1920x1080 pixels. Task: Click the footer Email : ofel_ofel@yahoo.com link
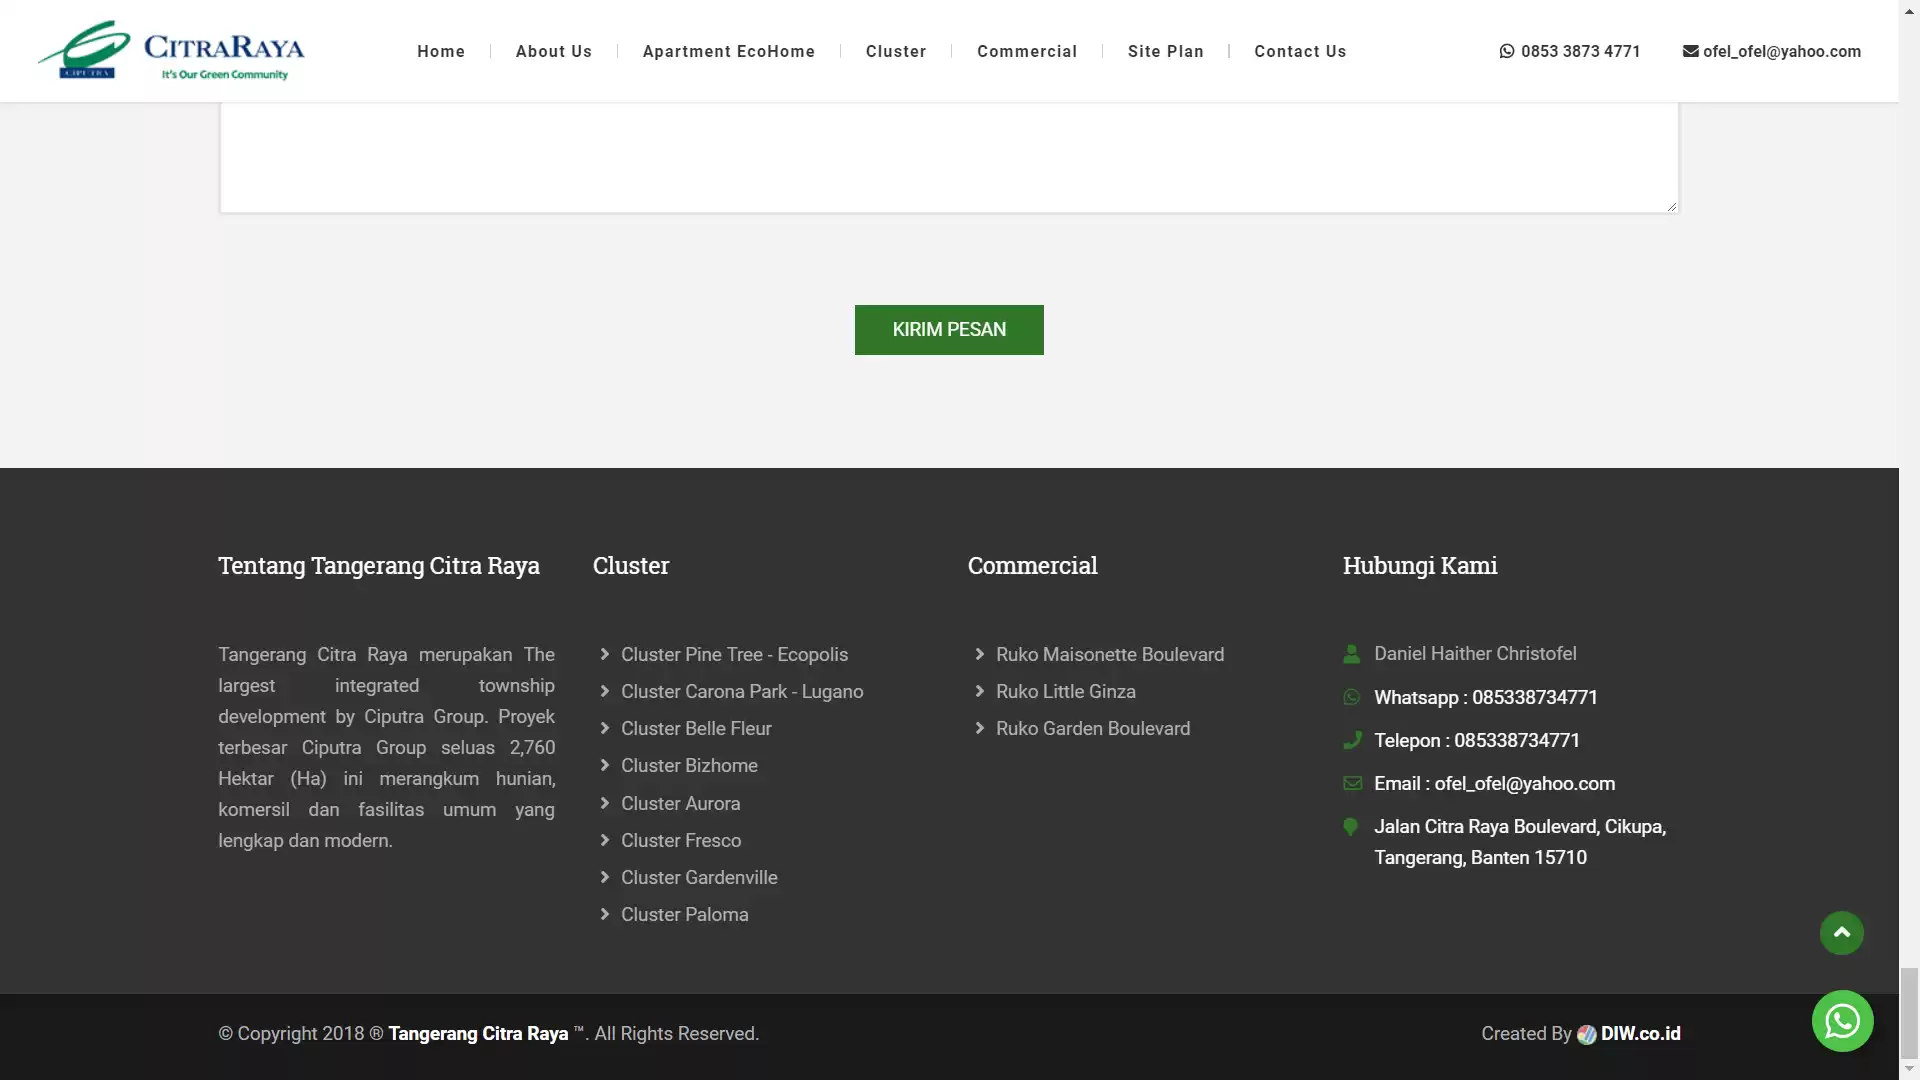(x=1495, y=783)
